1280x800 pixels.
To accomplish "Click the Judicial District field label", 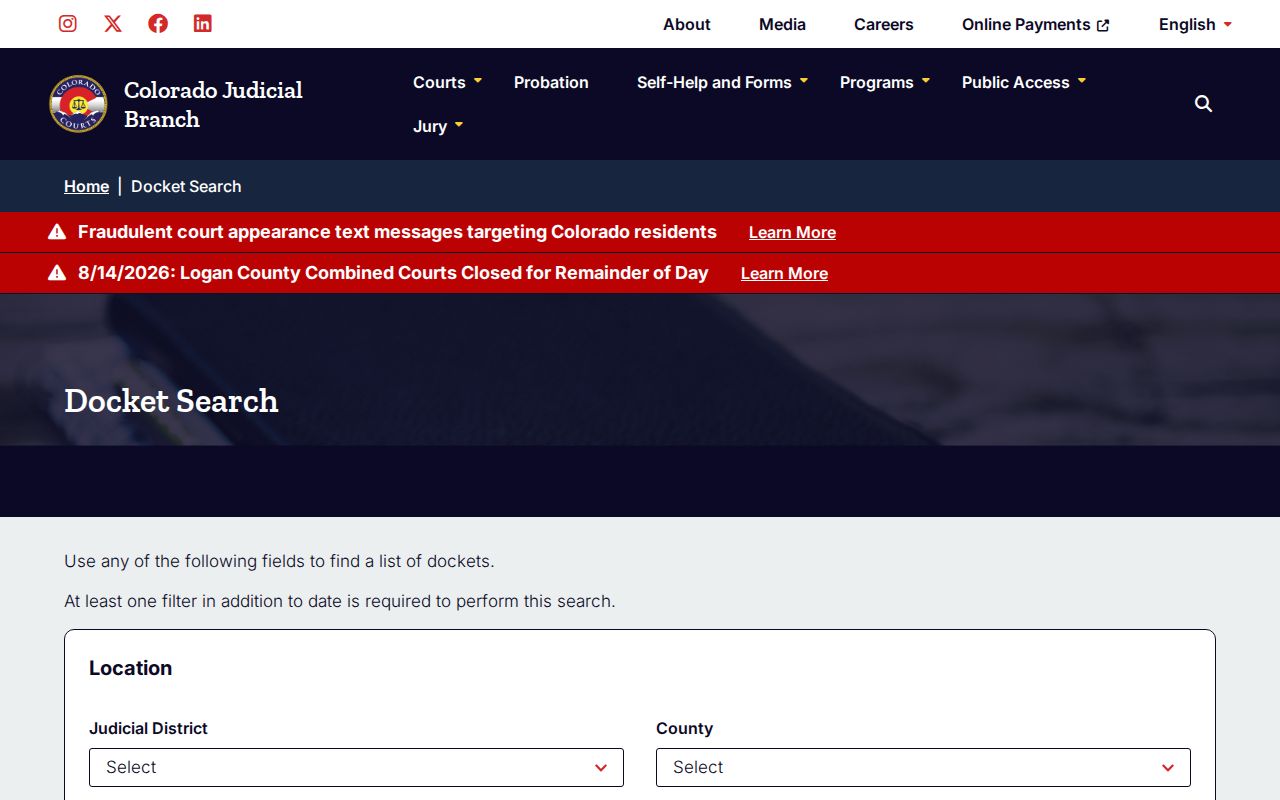I will pyautogui.click(x=148, y=728).
